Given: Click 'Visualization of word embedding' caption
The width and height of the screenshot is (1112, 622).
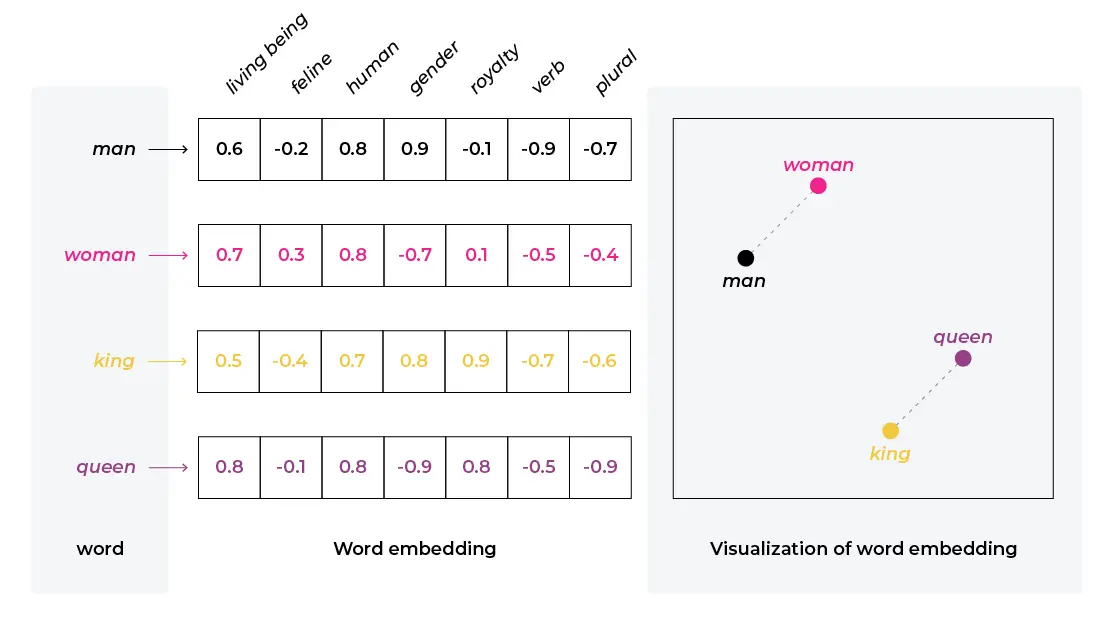Looking at the screenshot, I should pyautogui.click(x=863, y=549).
